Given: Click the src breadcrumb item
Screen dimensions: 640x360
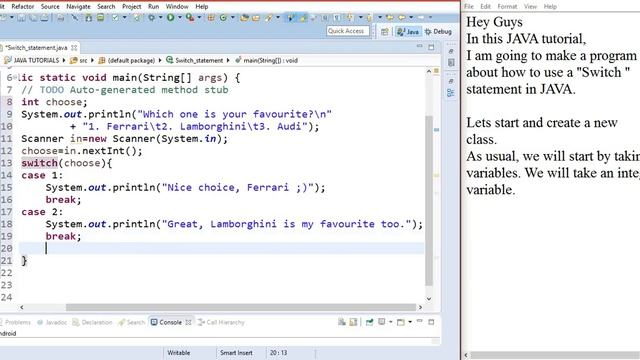Looking at the screenshot, I should click(78, 60).
